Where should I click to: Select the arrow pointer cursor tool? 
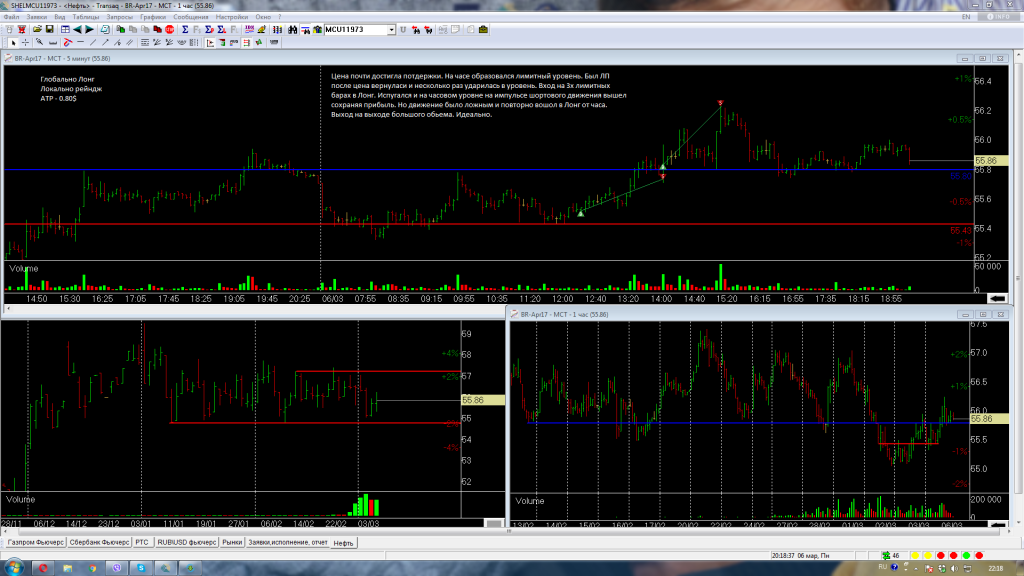tap(13, 42)
